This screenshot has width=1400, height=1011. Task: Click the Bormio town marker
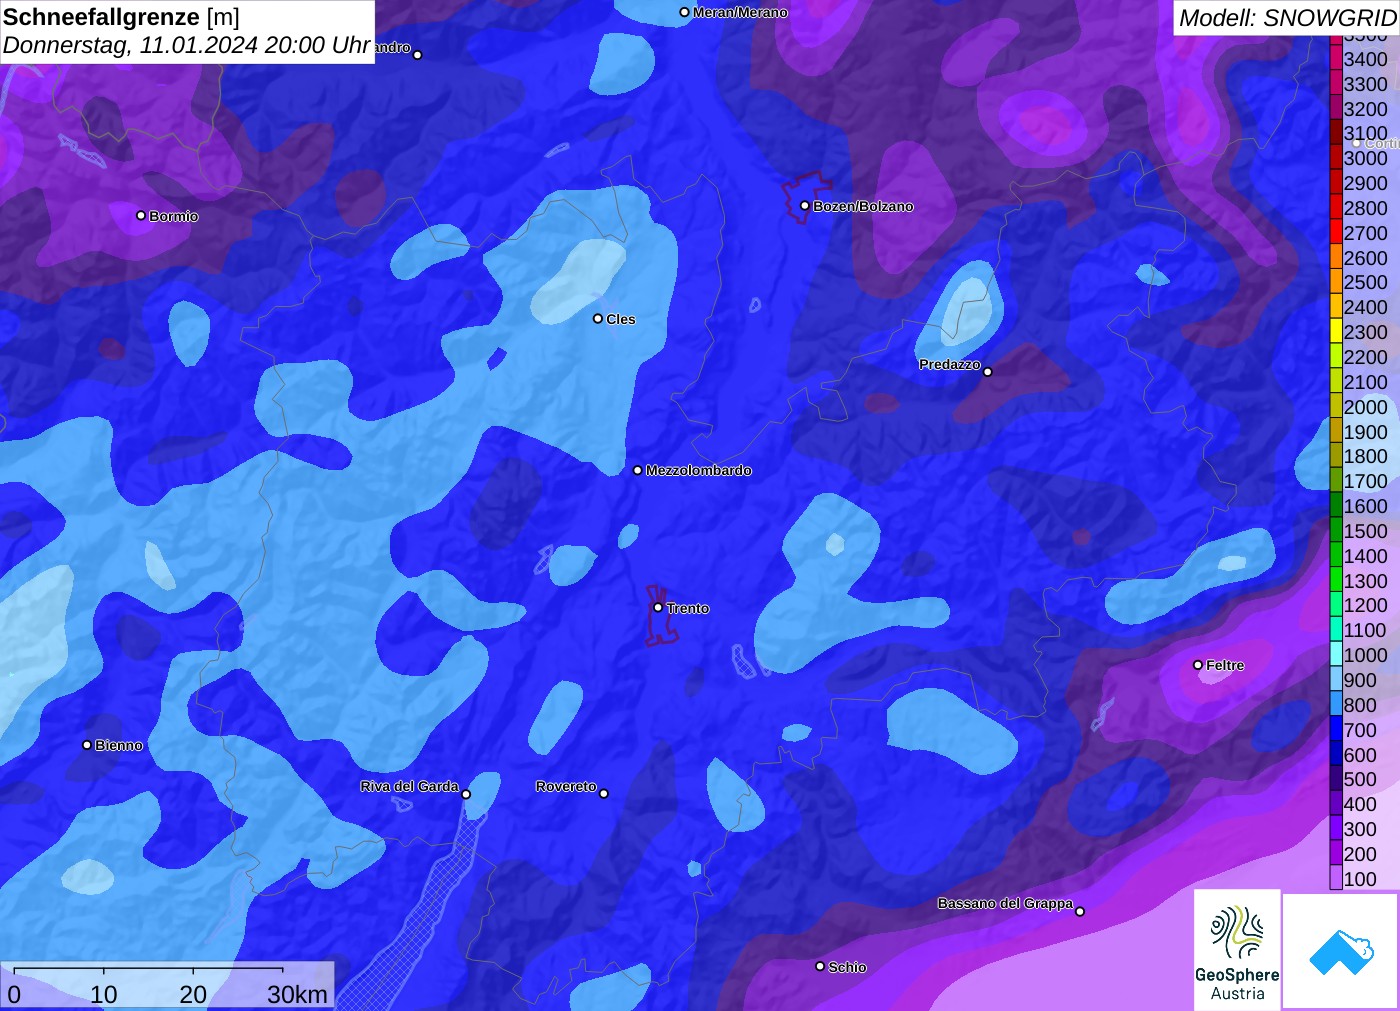pyautogui.click(x=141, y=215)
